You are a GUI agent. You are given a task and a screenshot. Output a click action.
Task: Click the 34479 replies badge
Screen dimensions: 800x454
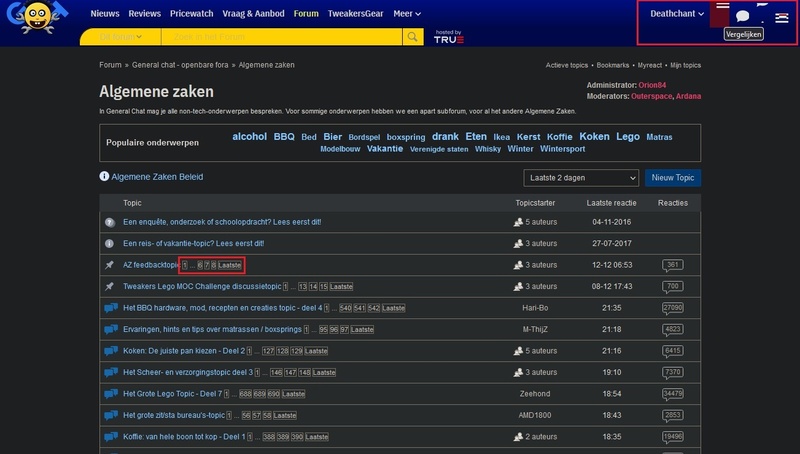pos(672,394)
